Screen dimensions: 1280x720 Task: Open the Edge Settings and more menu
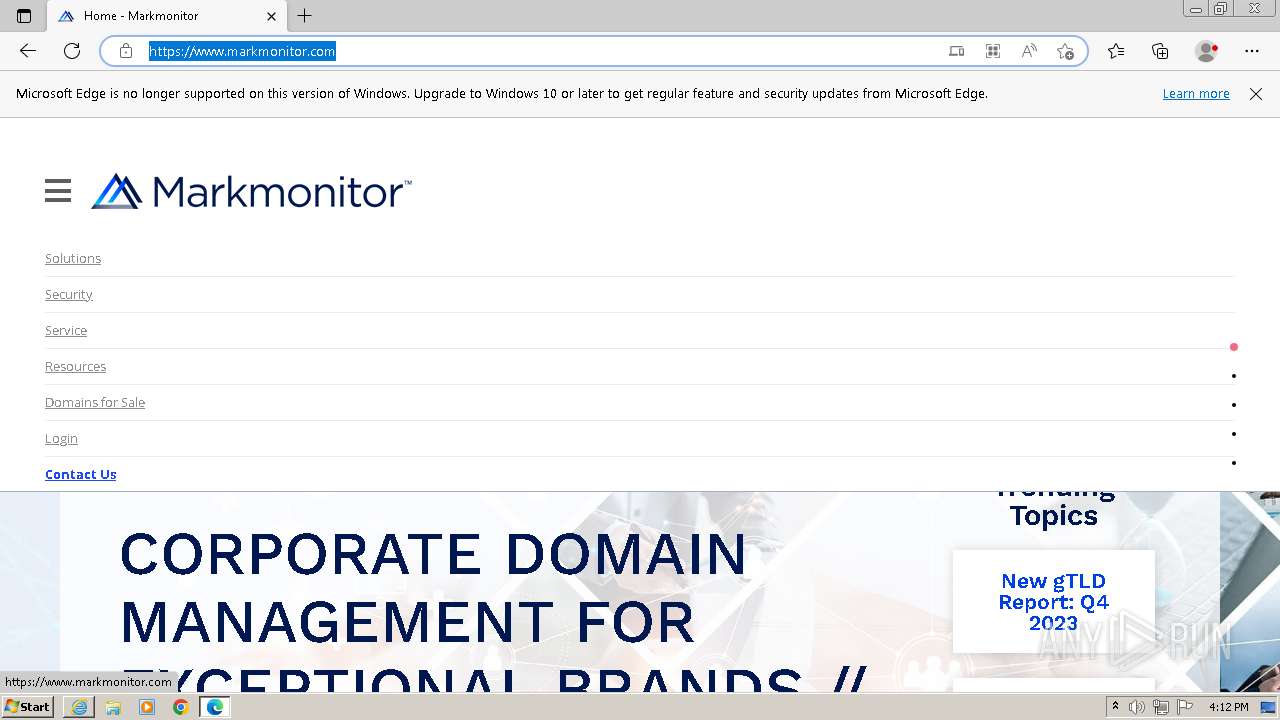(x=1252, y=51)
